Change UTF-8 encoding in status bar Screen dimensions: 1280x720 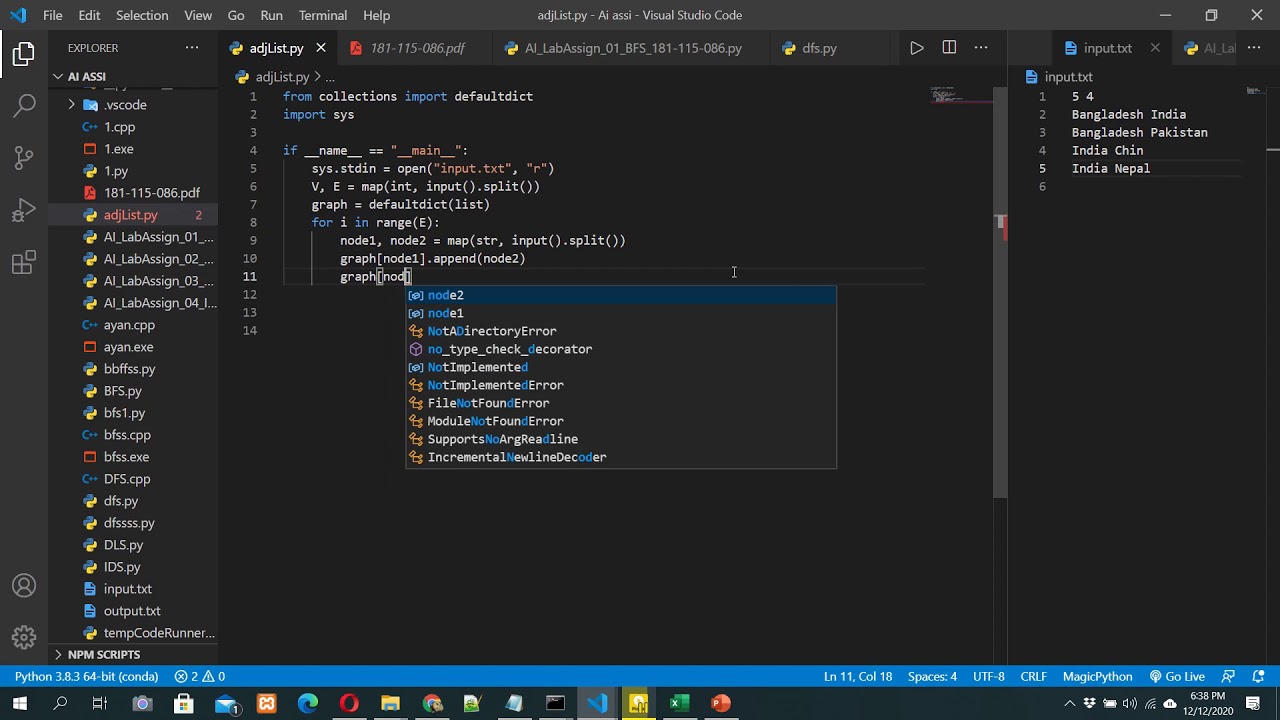point(988,677)
